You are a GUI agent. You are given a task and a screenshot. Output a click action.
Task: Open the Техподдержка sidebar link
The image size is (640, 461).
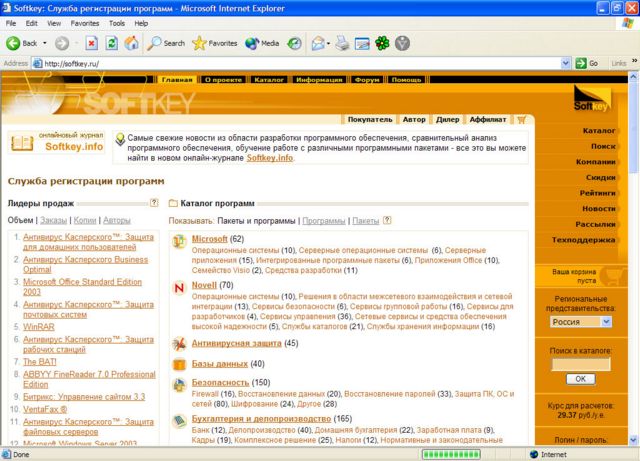(583, 240)
